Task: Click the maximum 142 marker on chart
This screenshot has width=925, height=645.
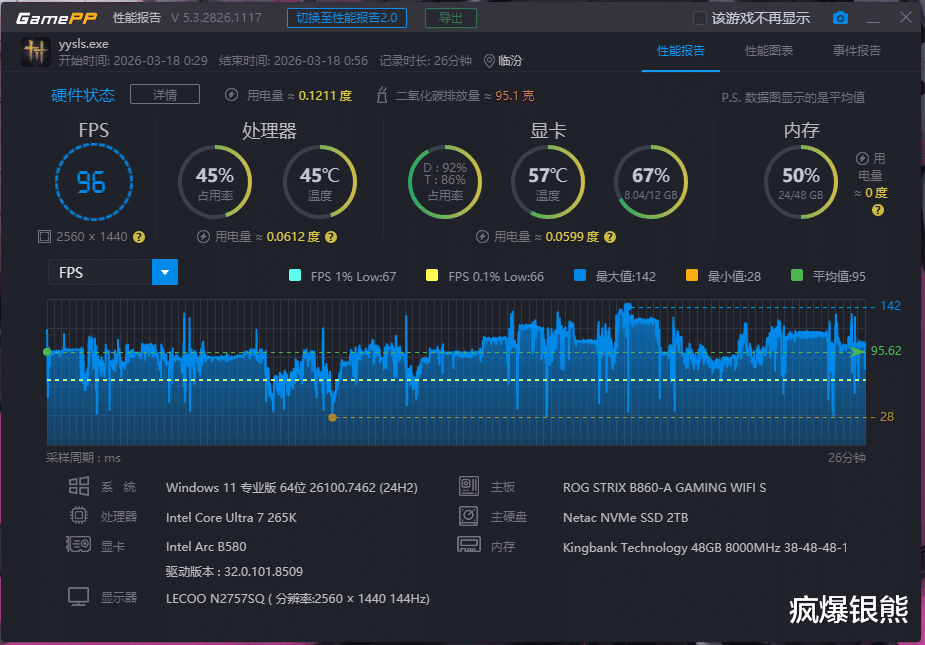Action: pyautogui.click(x=628, y=306)
